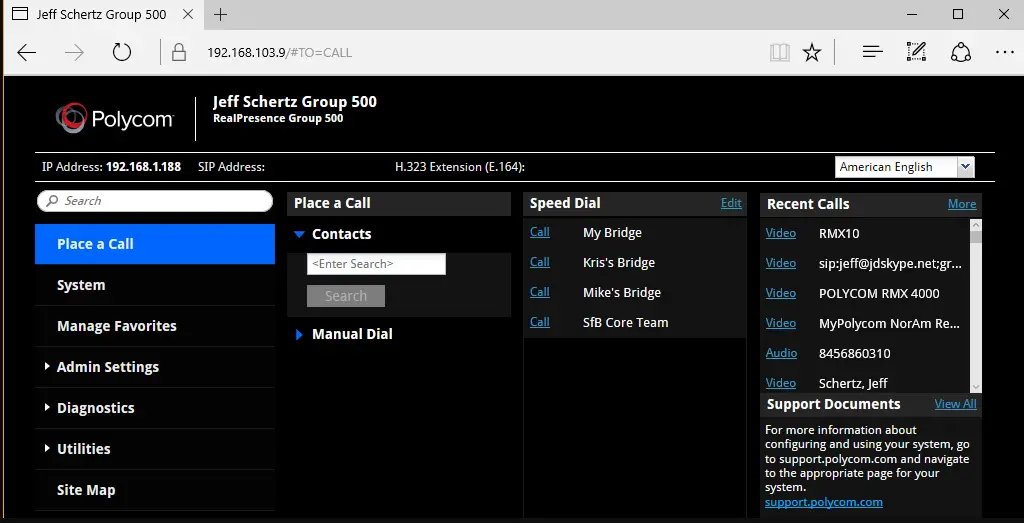Collapse the Contacts section triangle
Viewport: 1024px width, 523px height.
tap(299, 234)
